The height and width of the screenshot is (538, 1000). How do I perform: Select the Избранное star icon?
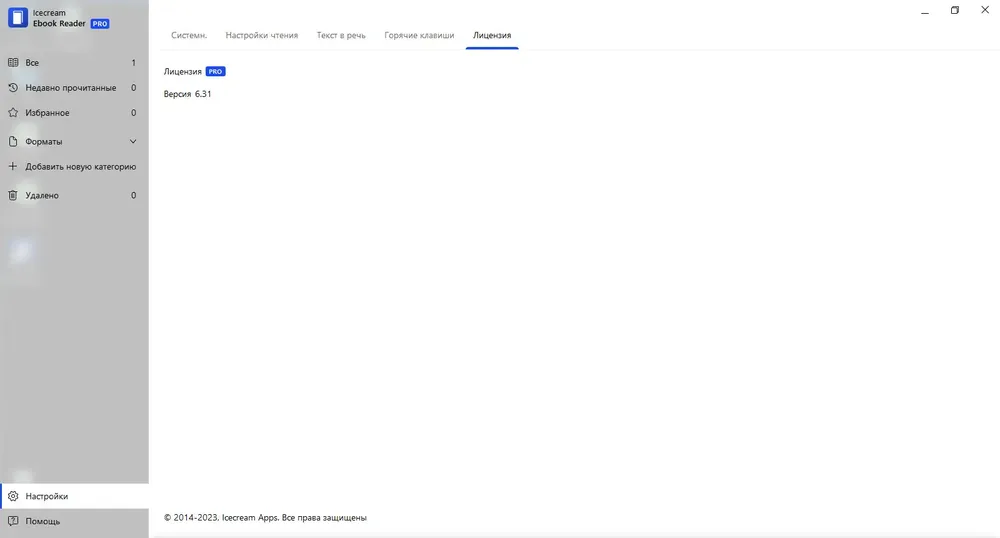click(x=13, y=113)
